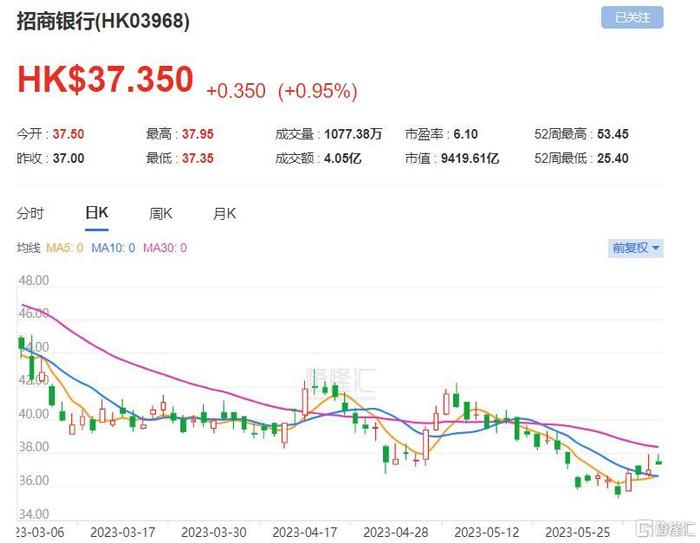Open the 月K monthly chart tab
This screenshot has width=700, height=543.
225,214
